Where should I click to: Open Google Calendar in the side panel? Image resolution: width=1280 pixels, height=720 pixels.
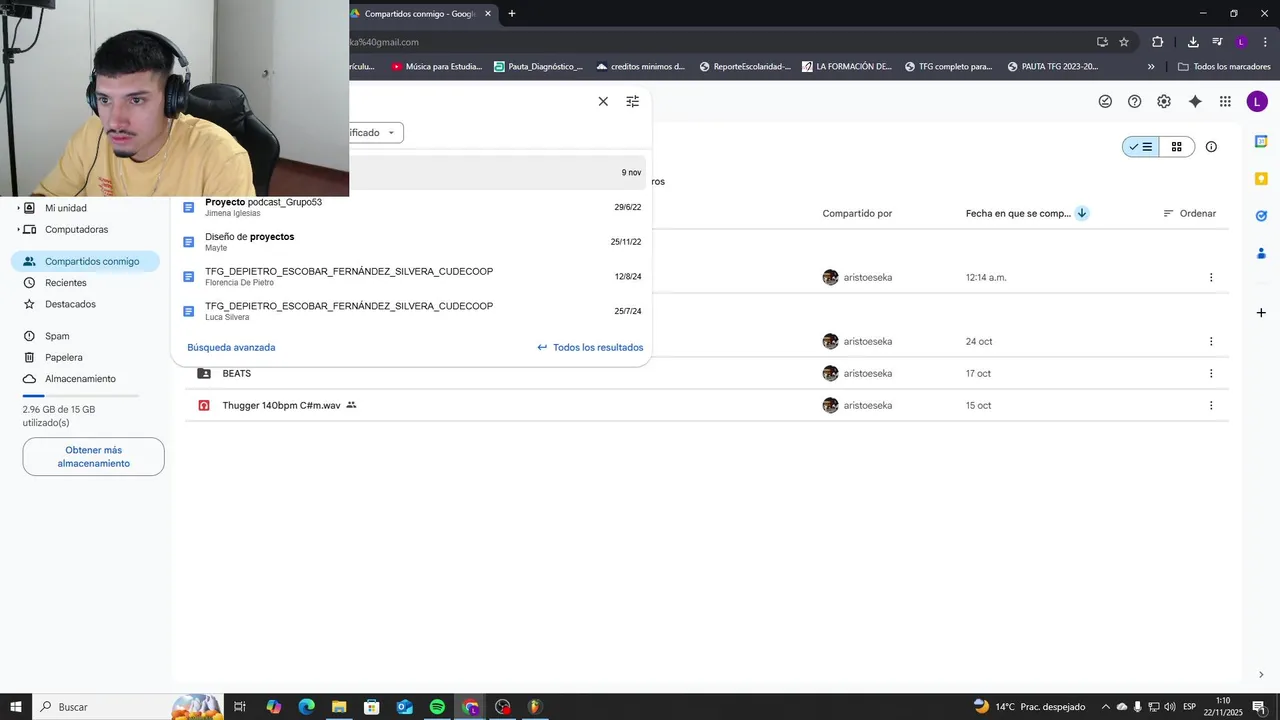[x=1261, y=141]
